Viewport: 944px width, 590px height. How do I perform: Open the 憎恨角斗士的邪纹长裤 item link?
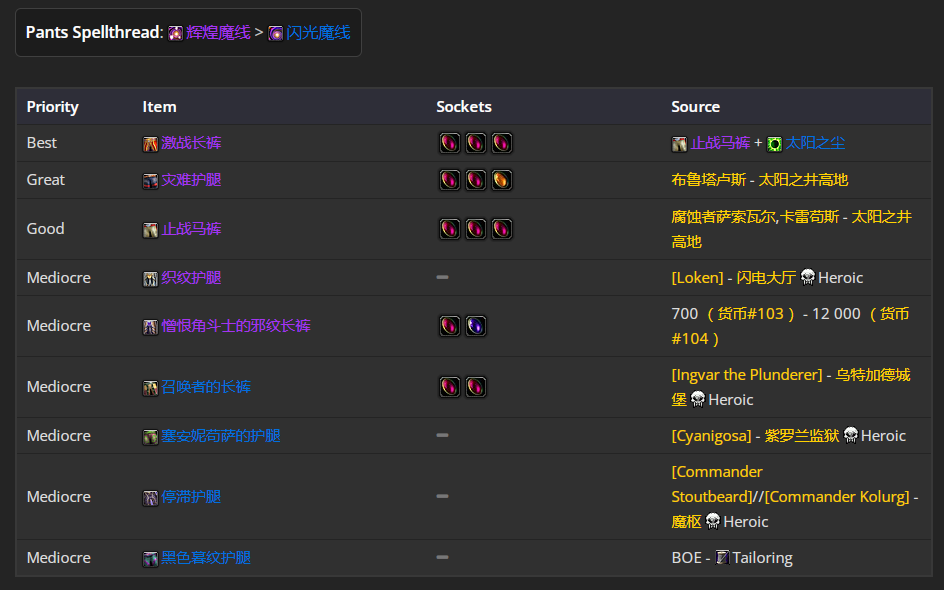click(x=235, y=326)
